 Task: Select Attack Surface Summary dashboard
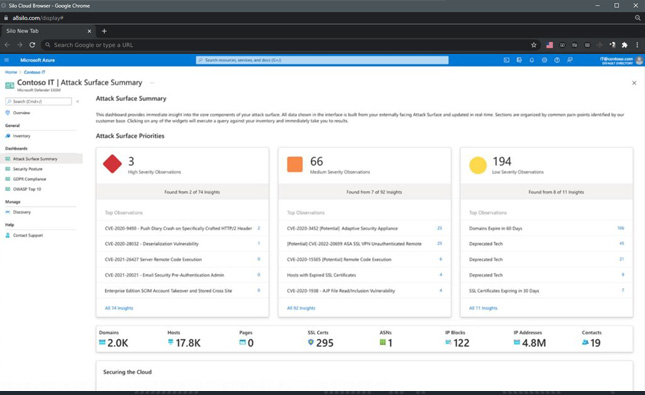point(41,159)
